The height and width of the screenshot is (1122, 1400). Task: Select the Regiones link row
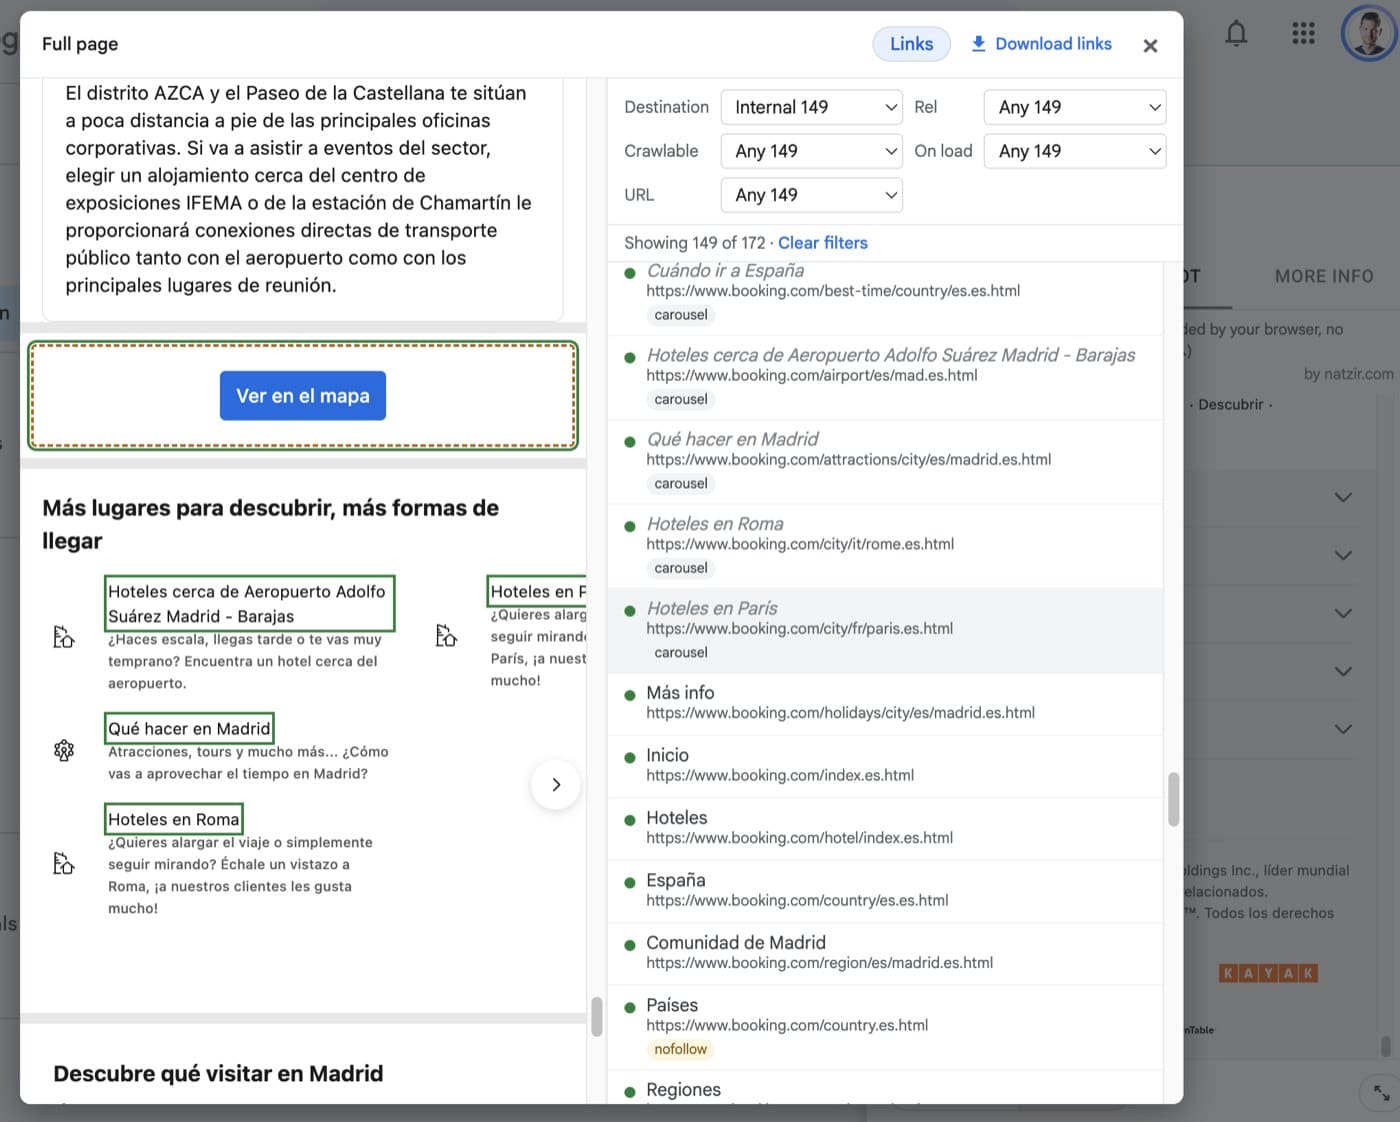(x=885, y=1088)
